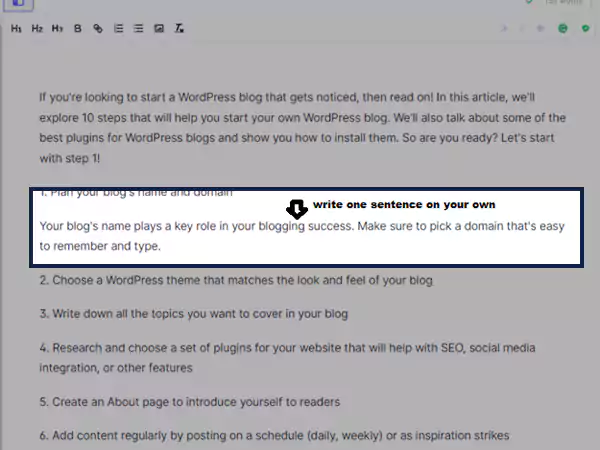The image size is (600, 450).
Task: Click the line "to remember and type."
Action: click(x=100, y=246)
